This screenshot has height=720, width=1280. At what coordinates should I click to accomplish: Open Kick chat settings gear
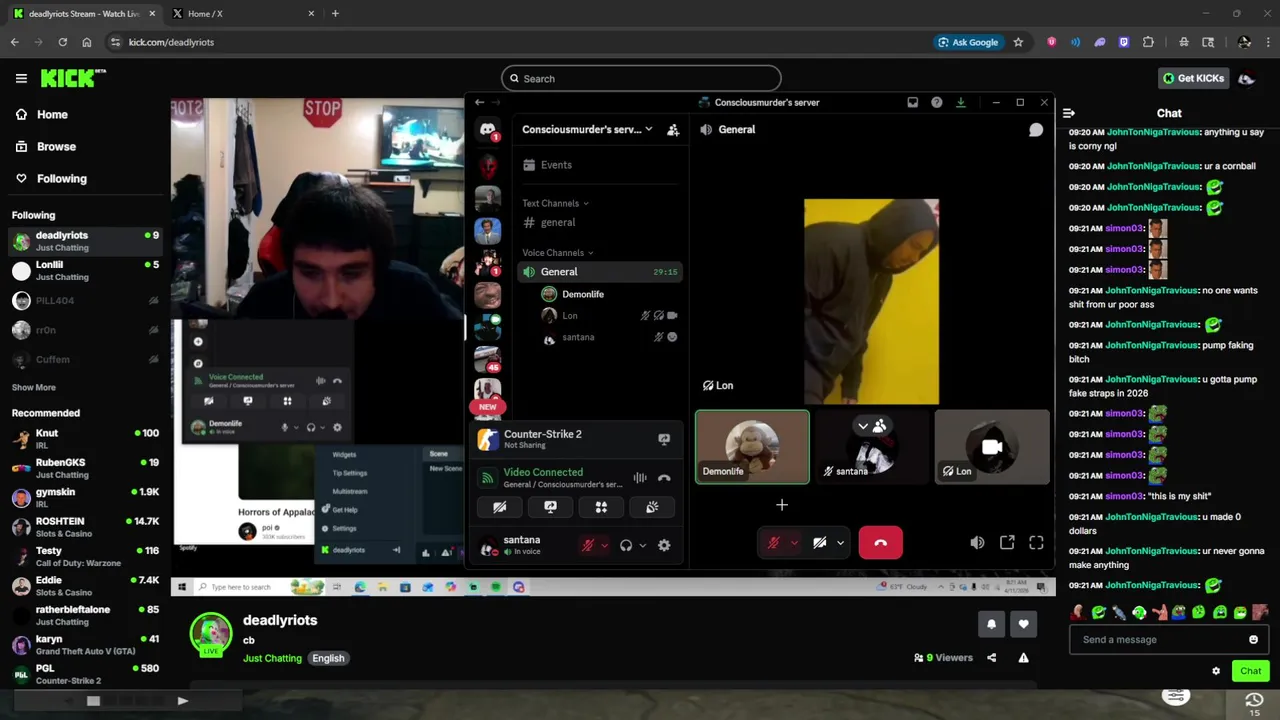click(x=1216, y=671)
